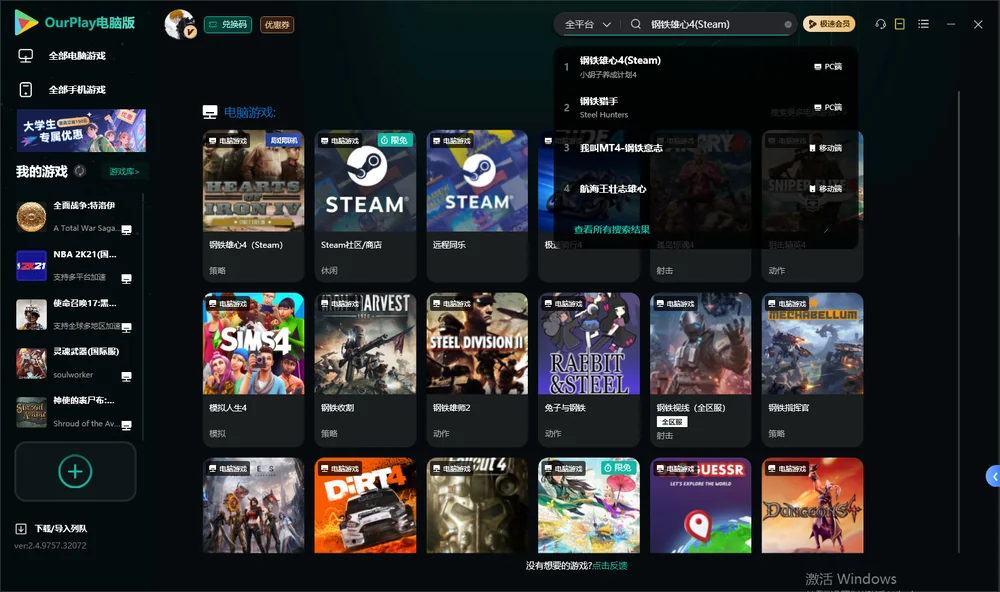Click the 优惠券 coupon button

tap(277, 24)
